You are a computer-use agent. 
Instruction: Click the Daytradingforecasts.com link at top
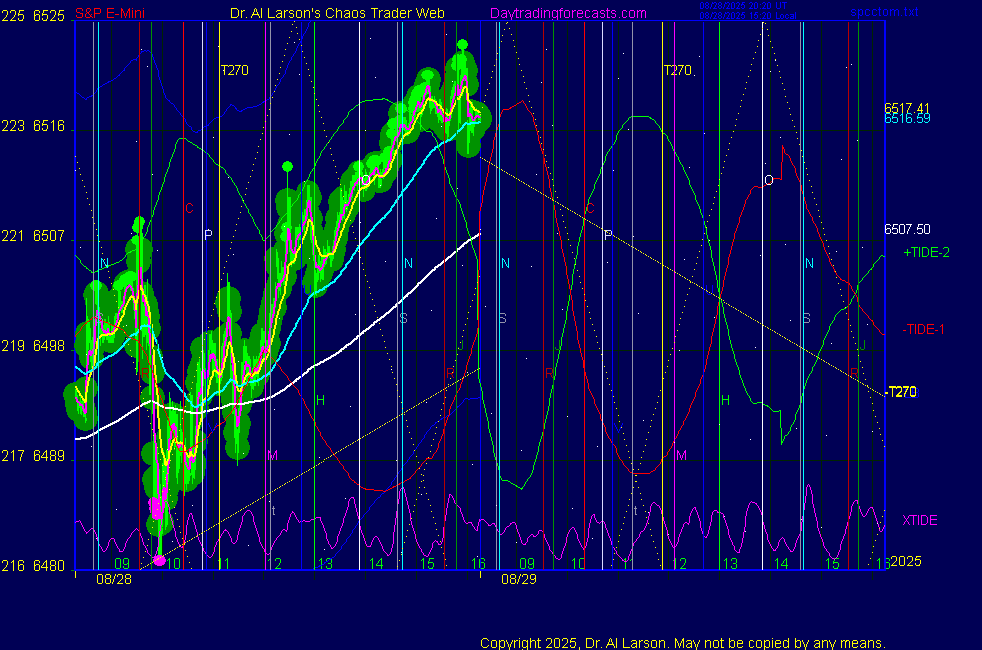click(567, 14)
